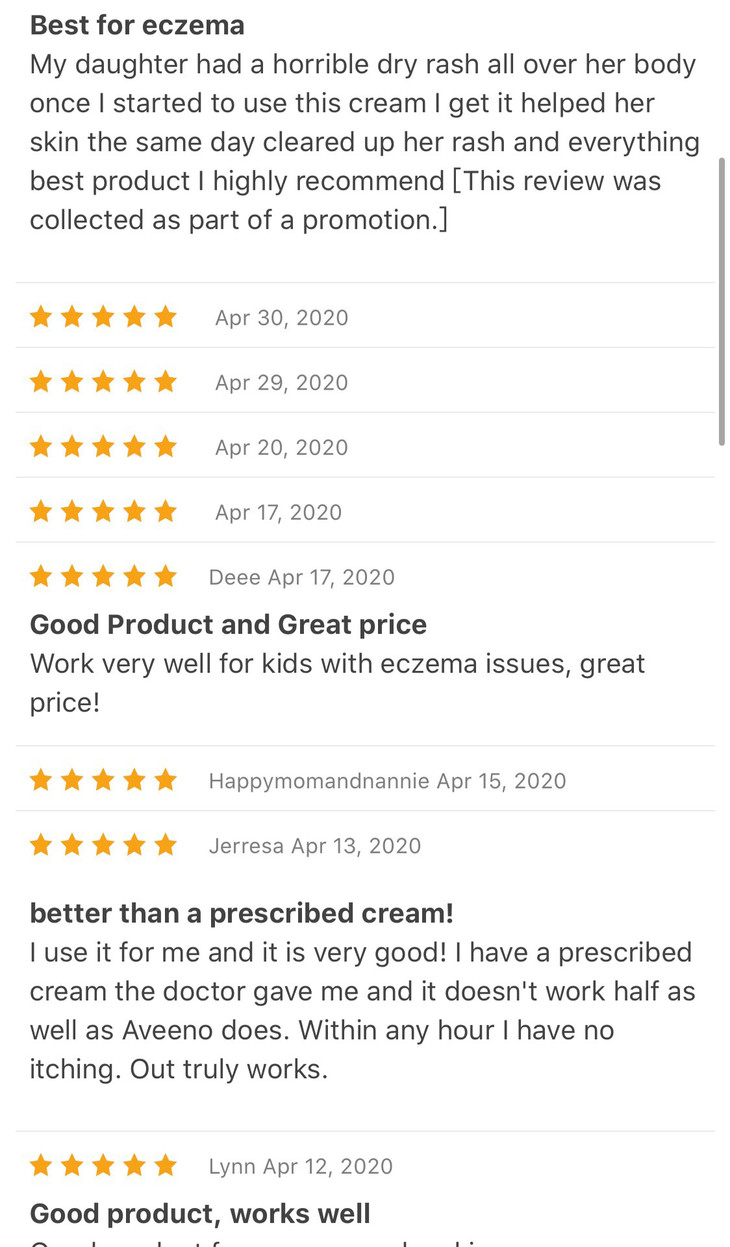730x1247 pixels.
Task: Tap the star rating dated Apr 20, 2020
Action: pos(103,447)
